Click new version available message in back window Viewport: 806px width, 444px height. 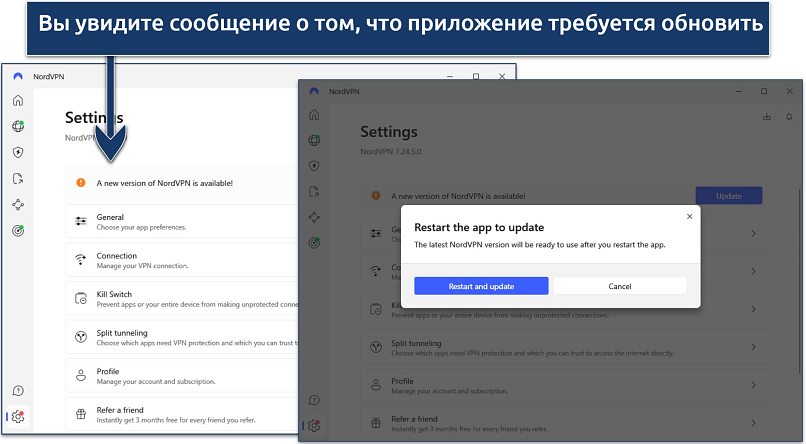click(x=164, y=183)
